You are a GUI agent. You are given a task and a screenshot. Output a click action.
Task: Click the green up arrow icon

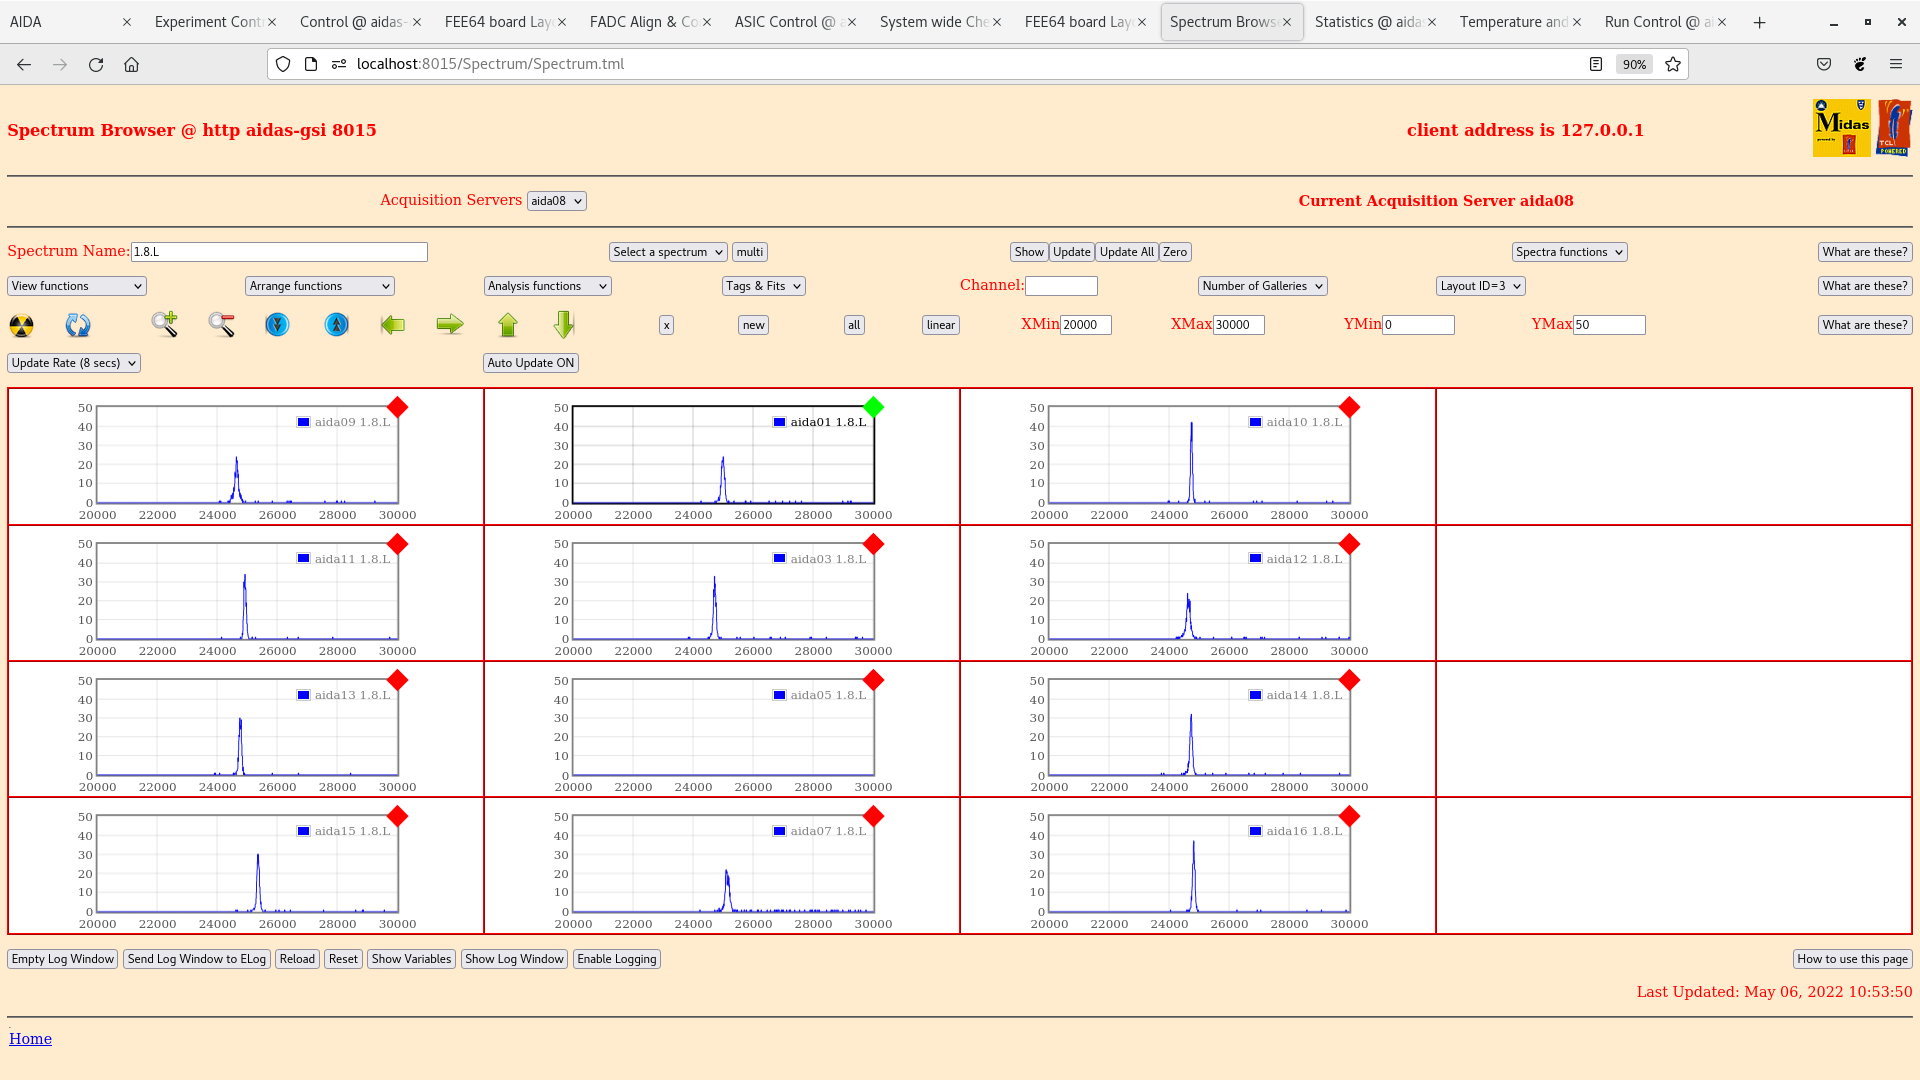508,325
